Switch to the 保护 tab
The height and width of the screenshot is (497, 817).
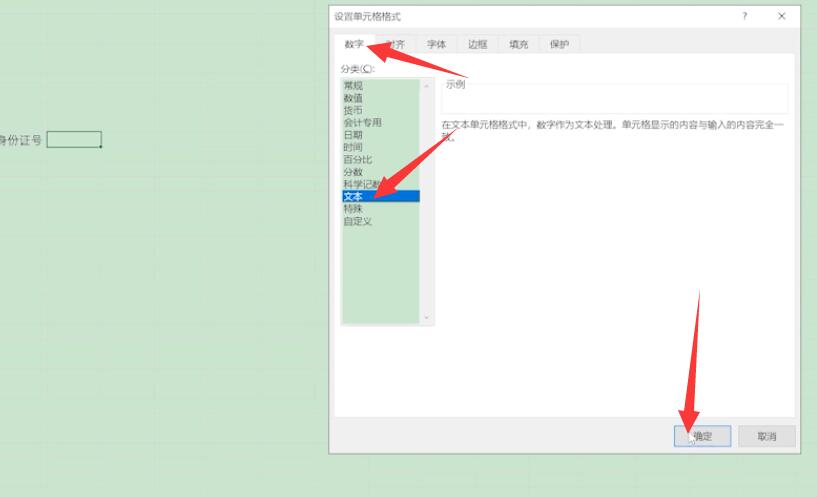(x=559, y=44)
